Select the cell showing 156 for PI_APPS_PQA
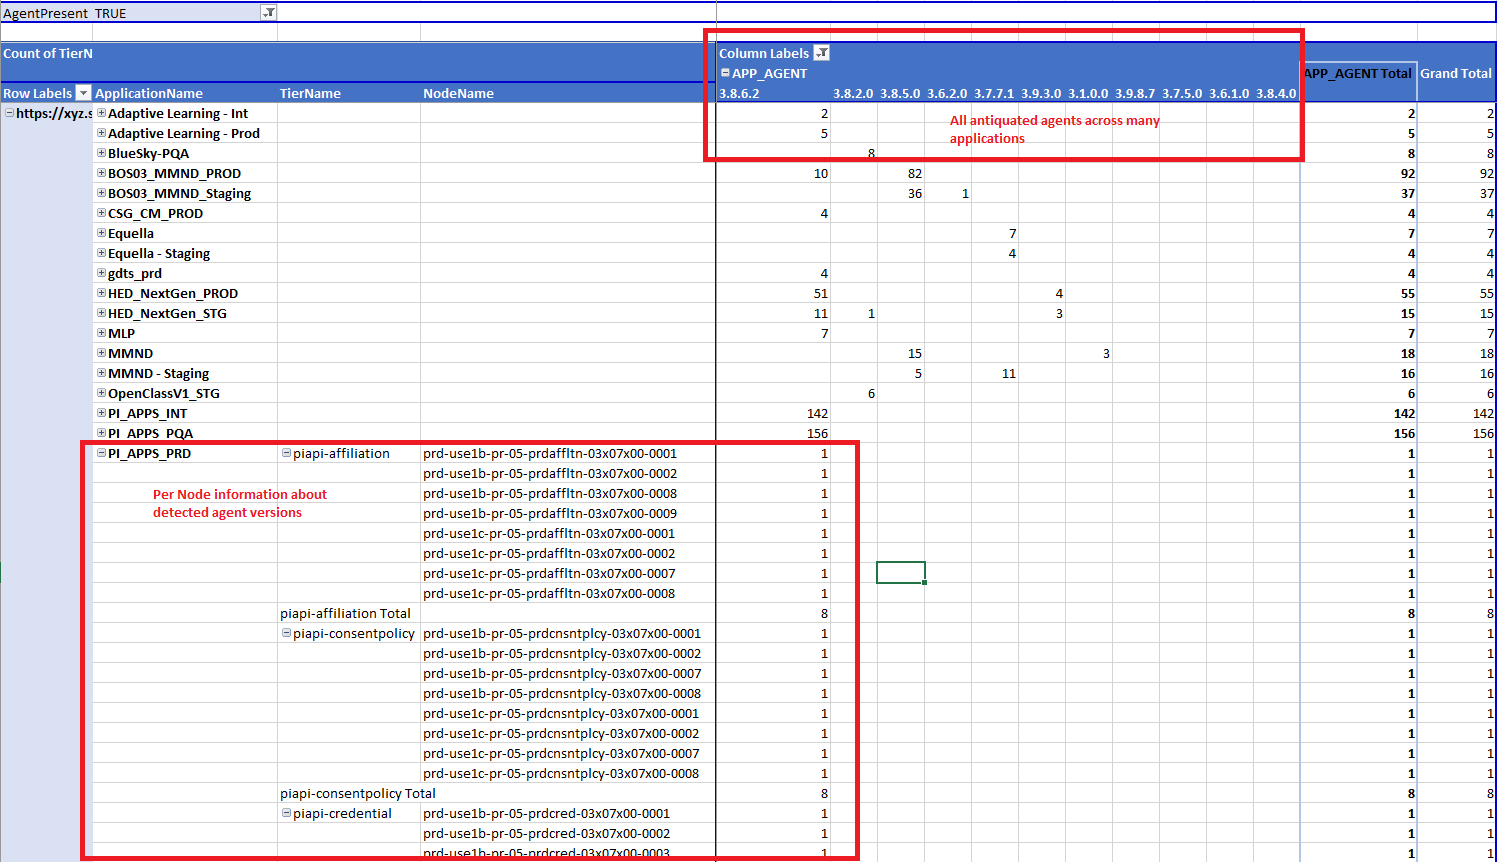The image size is (1497, 862). pos(773,433)
